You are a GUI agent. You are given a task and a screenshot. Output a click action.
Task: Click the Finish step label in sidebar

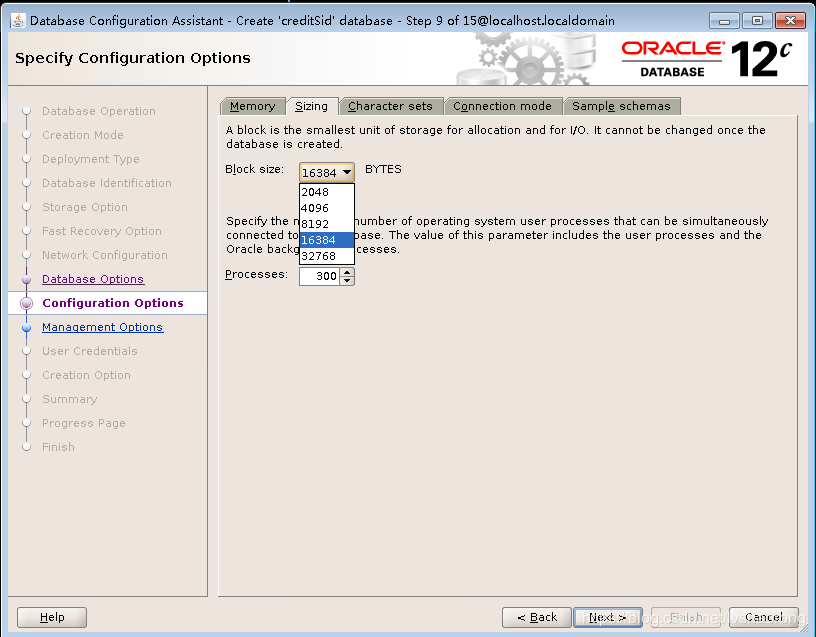click(x=58, y=447)
